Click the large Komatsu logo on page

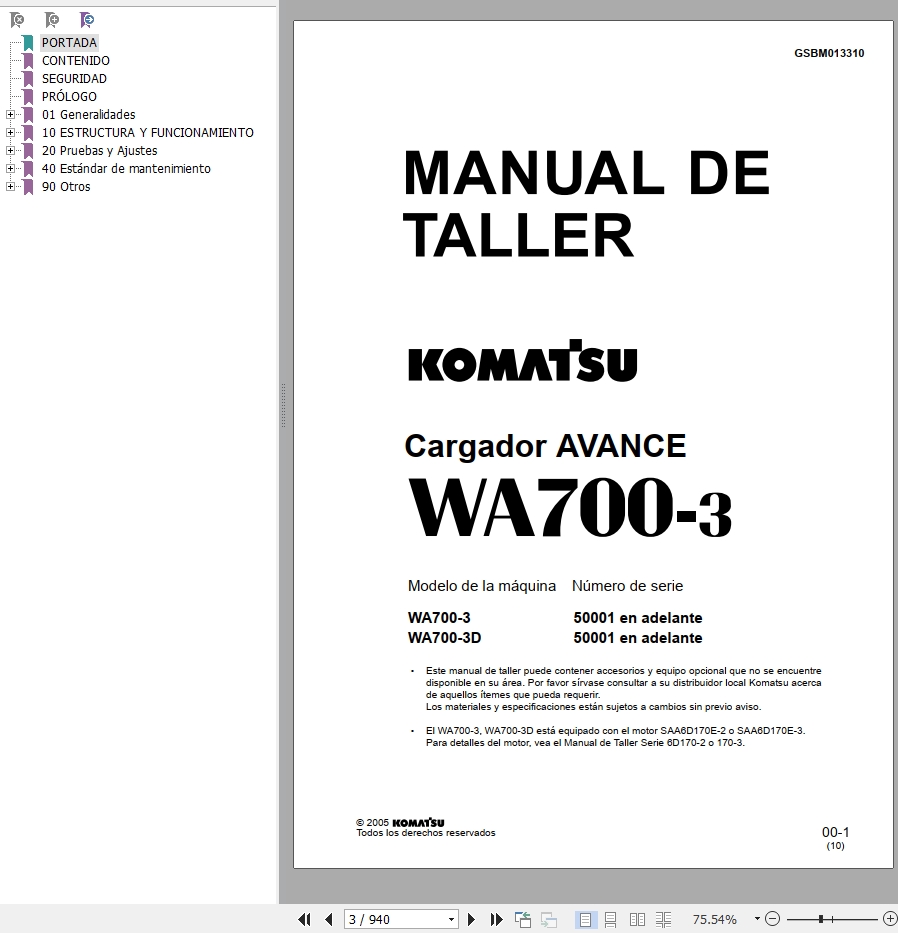pyautogui.click(x=522, y=361)
